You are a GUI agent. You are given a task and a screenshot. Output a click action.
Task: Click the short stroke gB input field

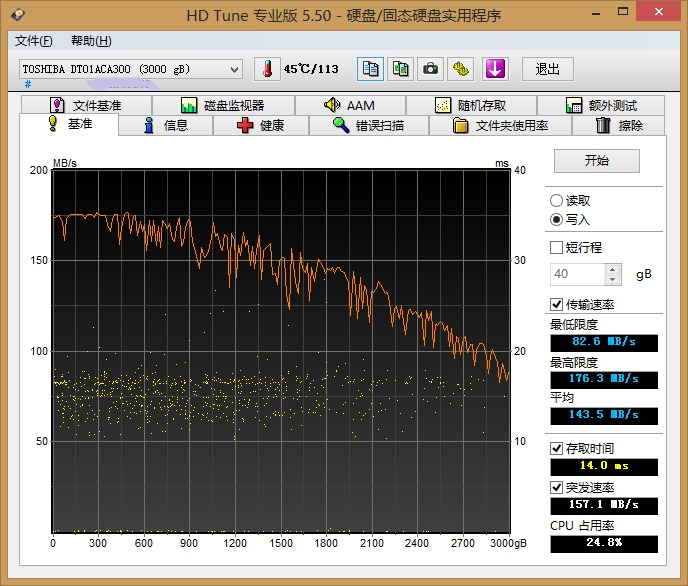577,274
